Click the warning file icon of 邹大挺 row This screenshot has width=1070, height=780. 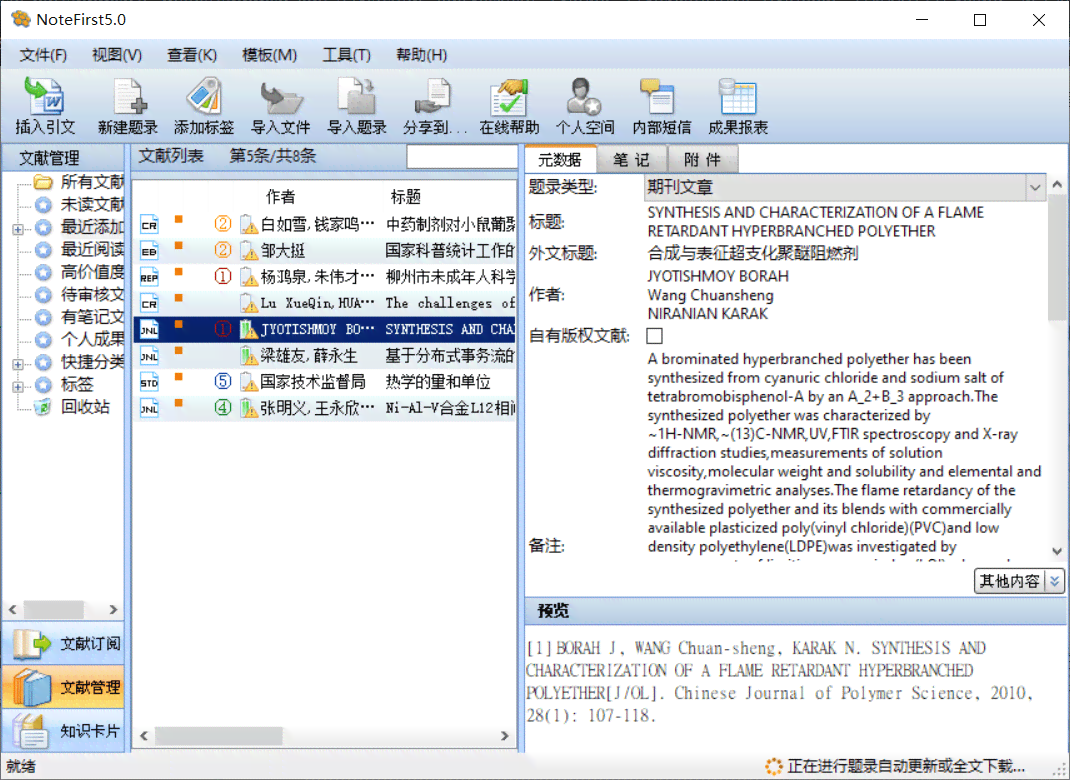(x=248, y=250)
